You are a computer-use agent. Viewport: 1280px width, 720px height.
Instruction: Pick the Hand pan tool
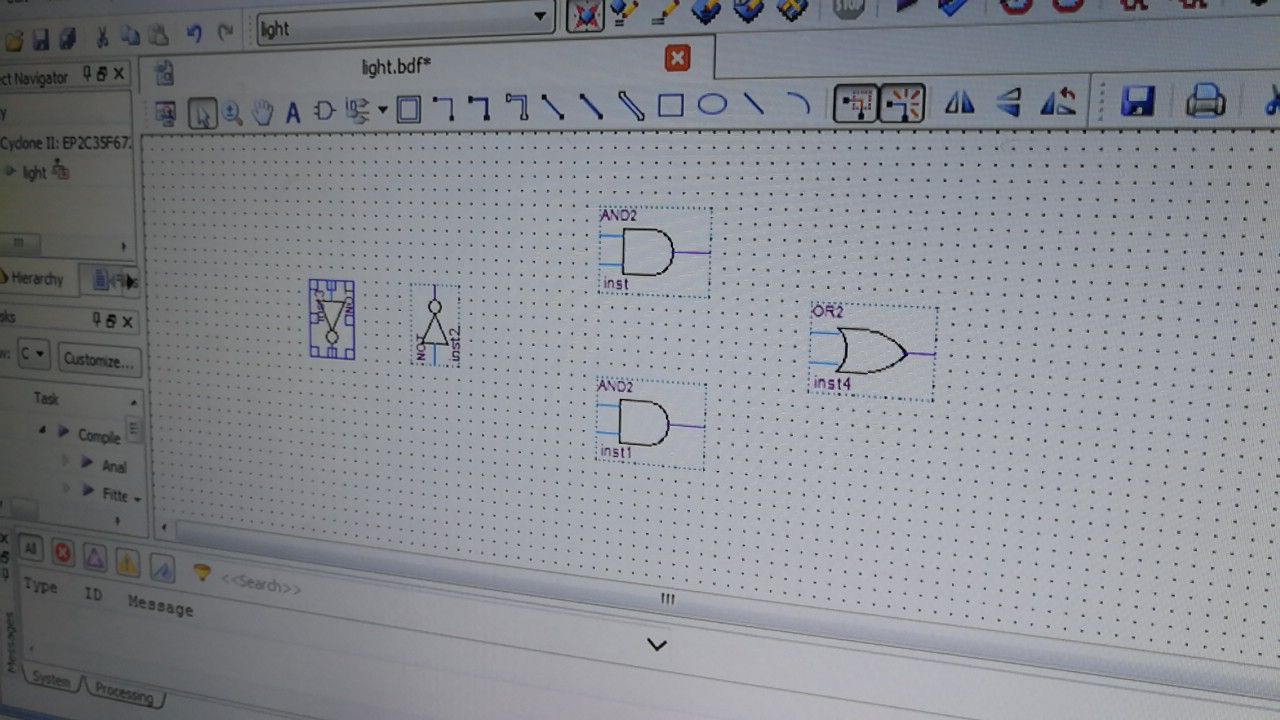pyautogui.click(x=262, y=112)
